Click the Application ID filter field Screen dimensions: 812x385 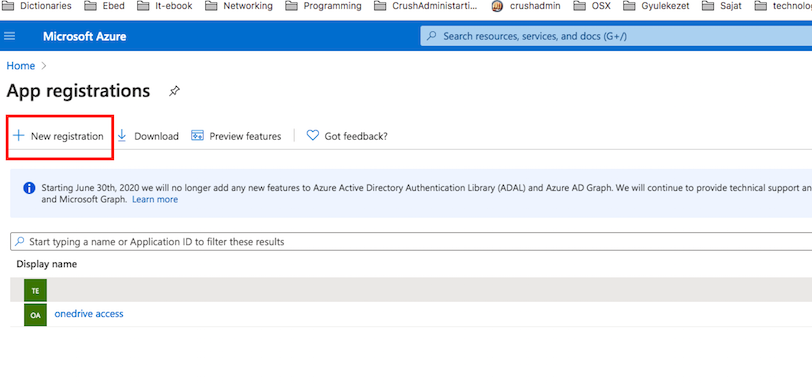pos(412,242)
